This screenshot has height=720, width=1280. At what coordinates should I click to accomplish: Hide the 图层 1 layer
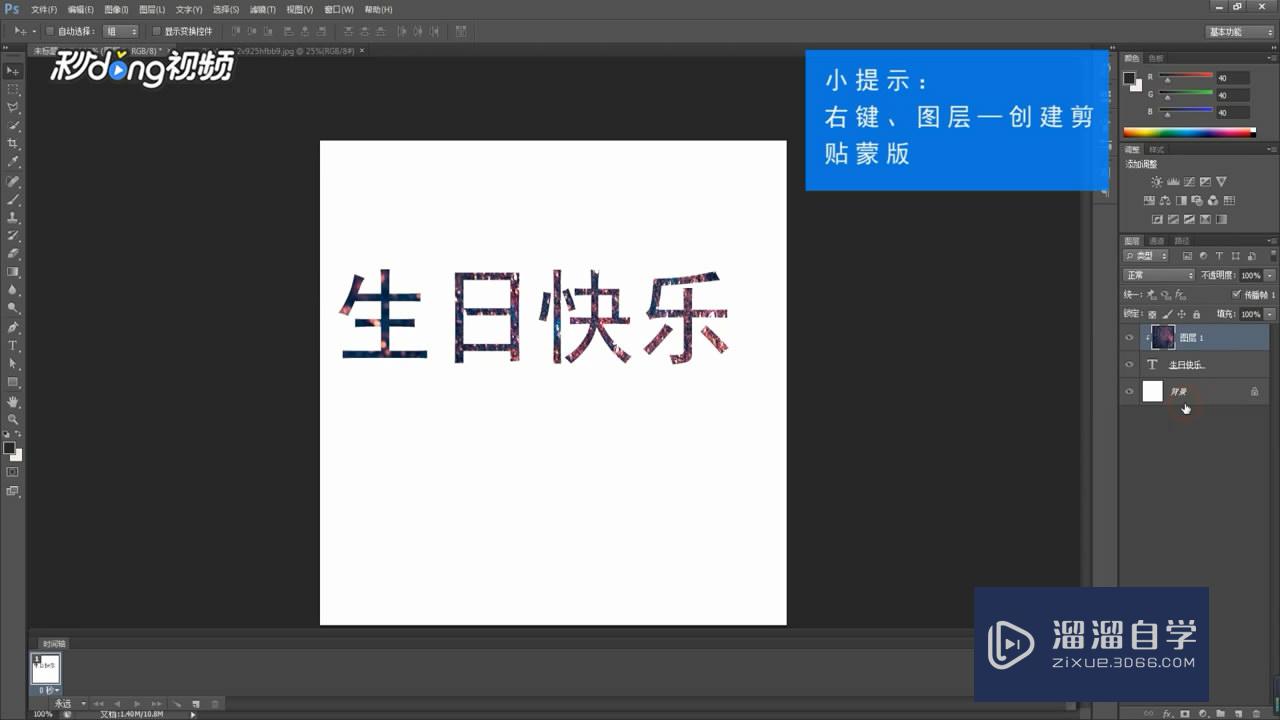[1129, 338]
